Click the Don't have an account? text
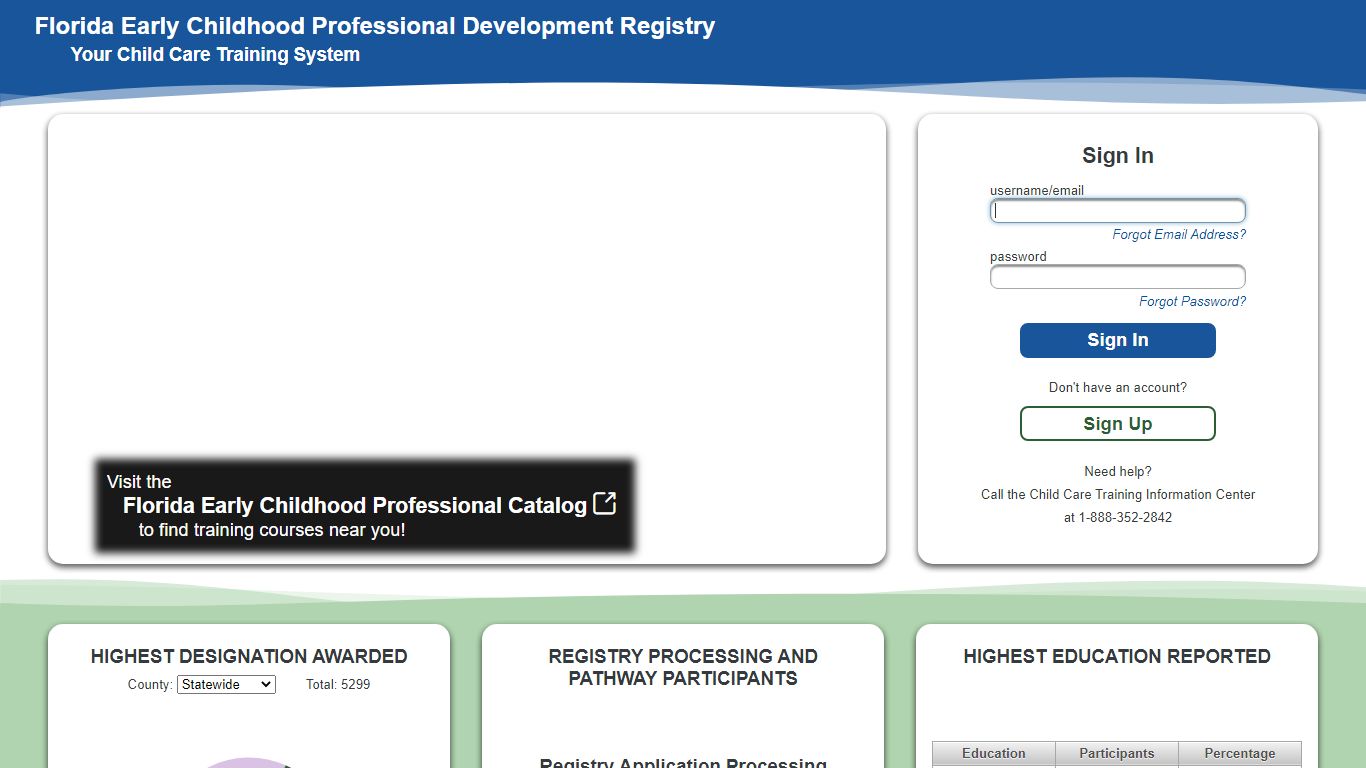Viewport: 1366px width, 768px height. pos(1117,388)
